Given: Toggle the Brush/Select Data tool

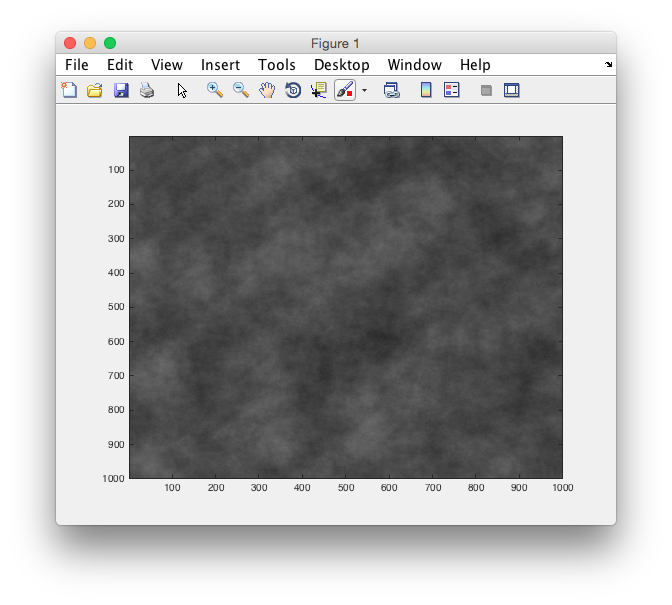Looking at the screenshot, I should 345,90.
